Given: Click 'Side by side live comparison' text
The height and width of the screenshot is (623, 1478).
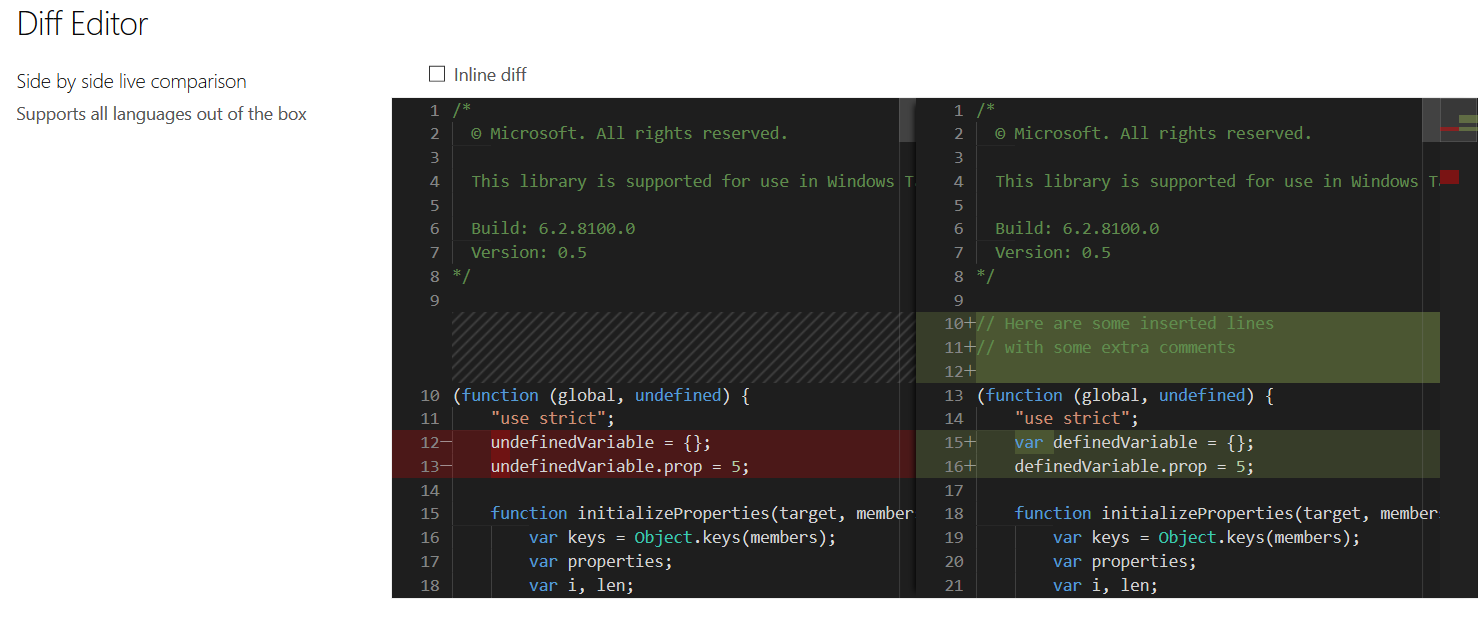Looking at the screenshot, I should (x=131, y=81).
